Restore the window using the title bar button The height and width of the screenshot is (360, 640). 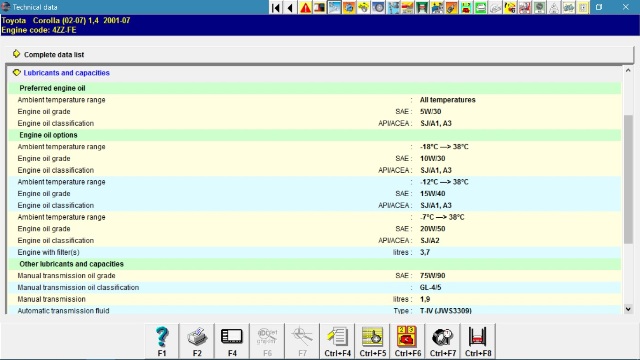(599, 7)
